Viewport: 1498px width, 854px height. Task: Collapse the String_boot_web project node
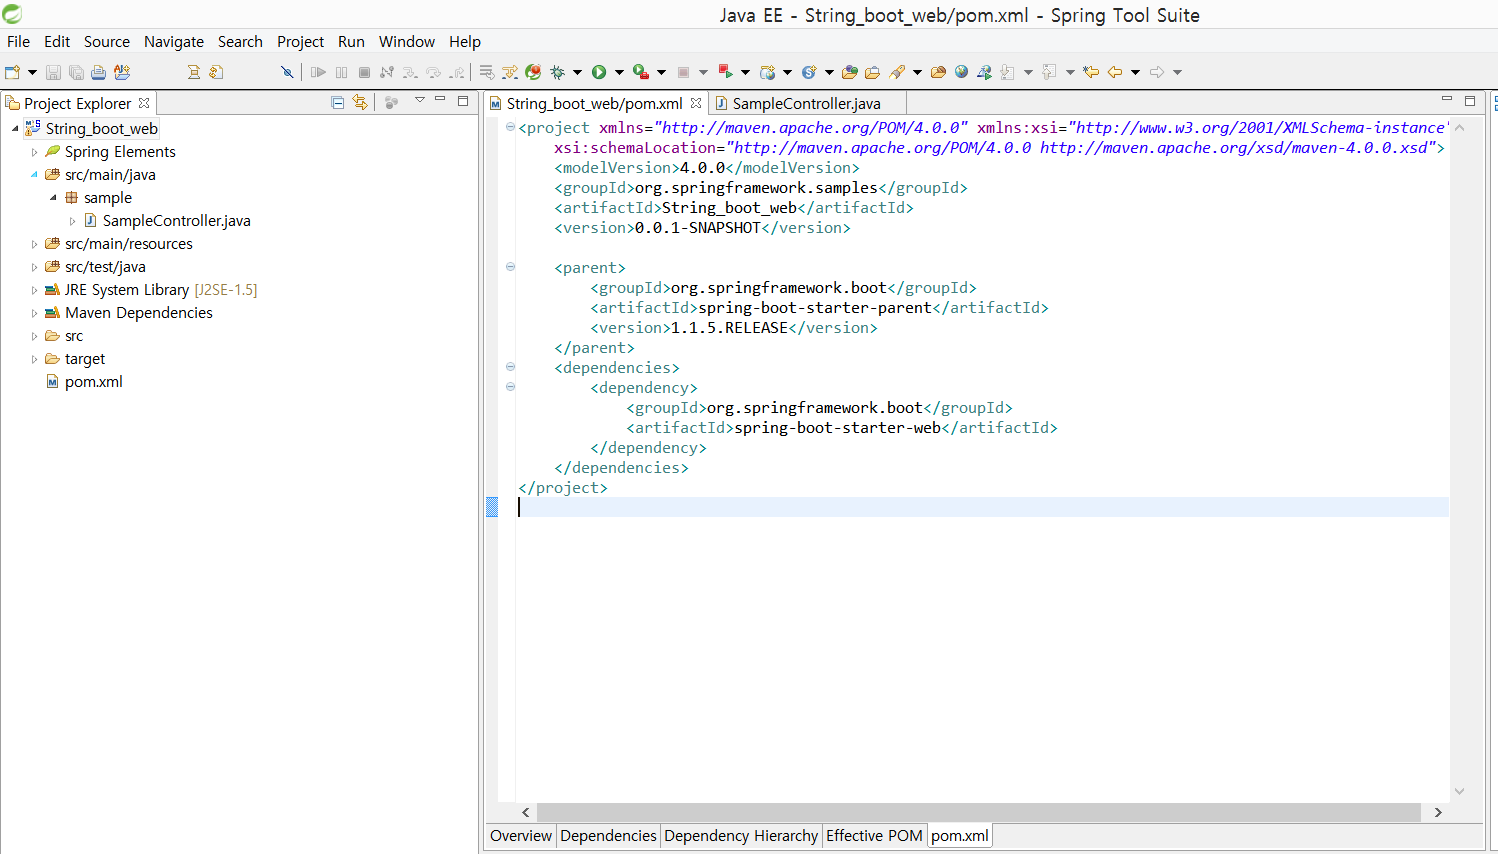[15, 129]
